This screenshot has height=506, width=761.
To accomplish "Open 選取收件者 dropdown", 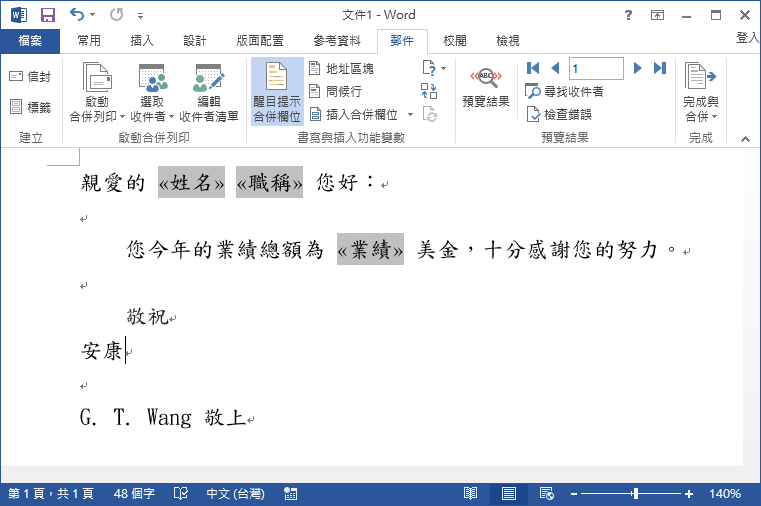I will tap(152, 92).
